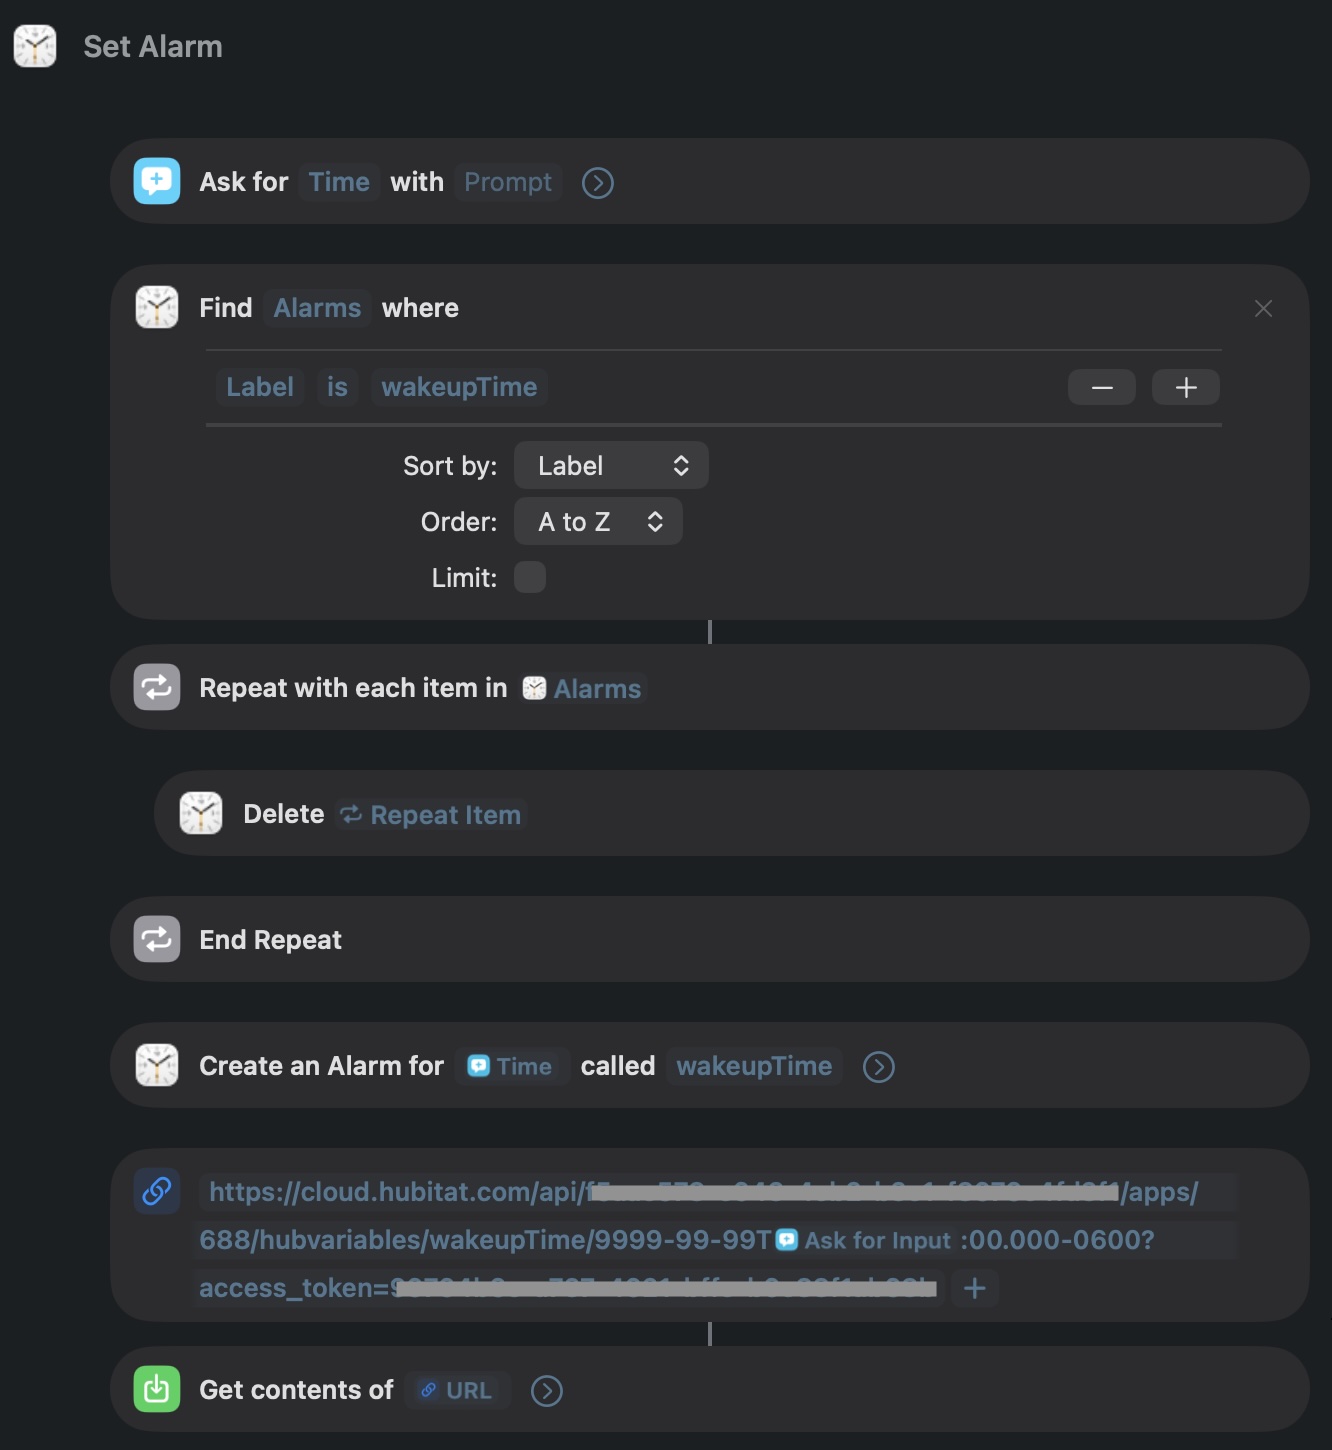Add a filter condition with plus button
This screenshot has height=1450, width=1332.
point(1186,387)
